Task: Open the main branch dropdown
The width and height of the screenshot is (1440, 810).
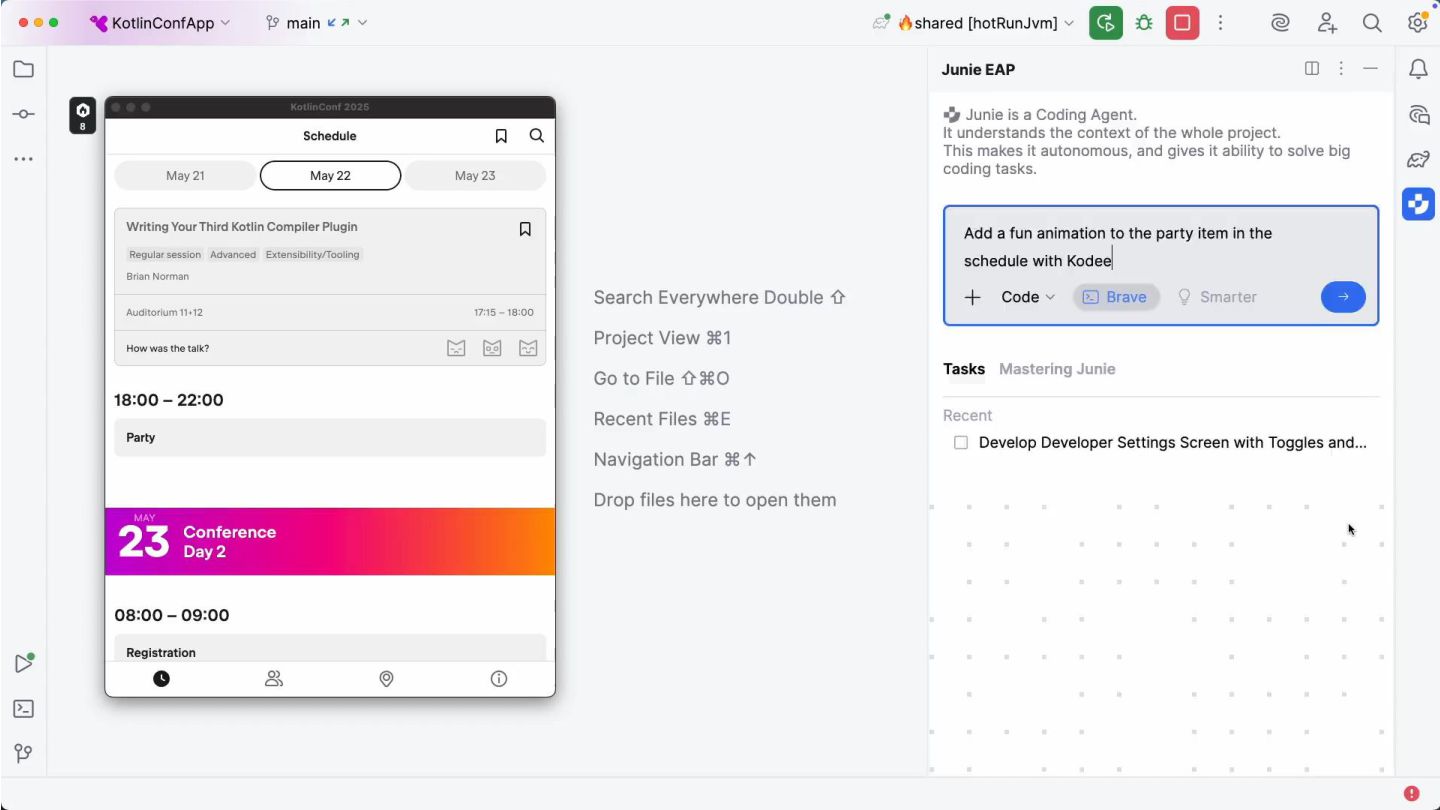Action: coord(315,23)
